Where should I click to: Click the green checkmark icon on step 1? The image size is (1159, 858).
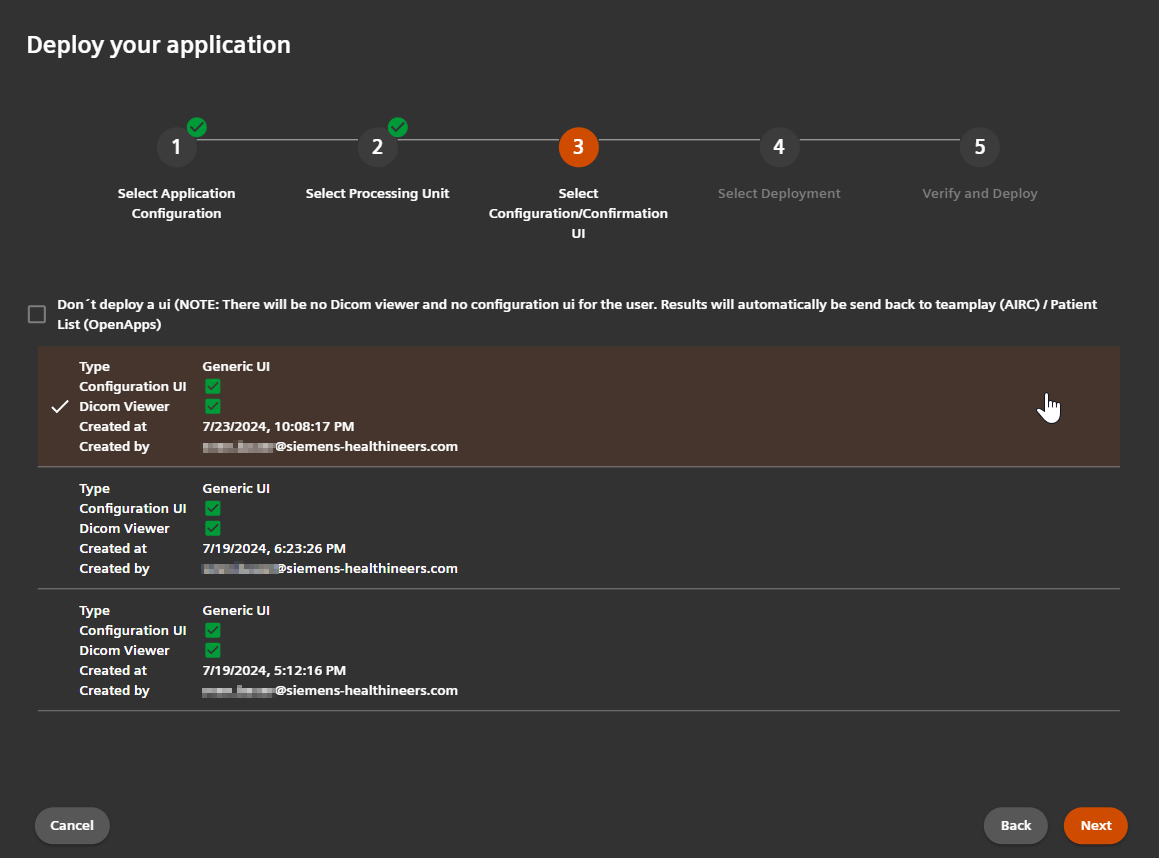[x=196, y=127]
